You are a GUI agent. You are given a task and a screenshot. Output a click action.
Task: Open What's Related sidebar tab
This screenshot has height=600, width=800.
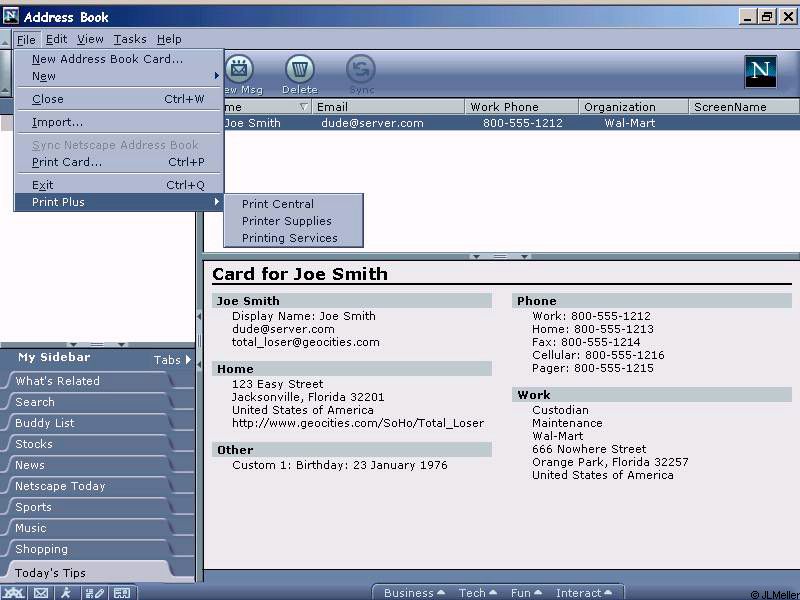pos(89,381)
